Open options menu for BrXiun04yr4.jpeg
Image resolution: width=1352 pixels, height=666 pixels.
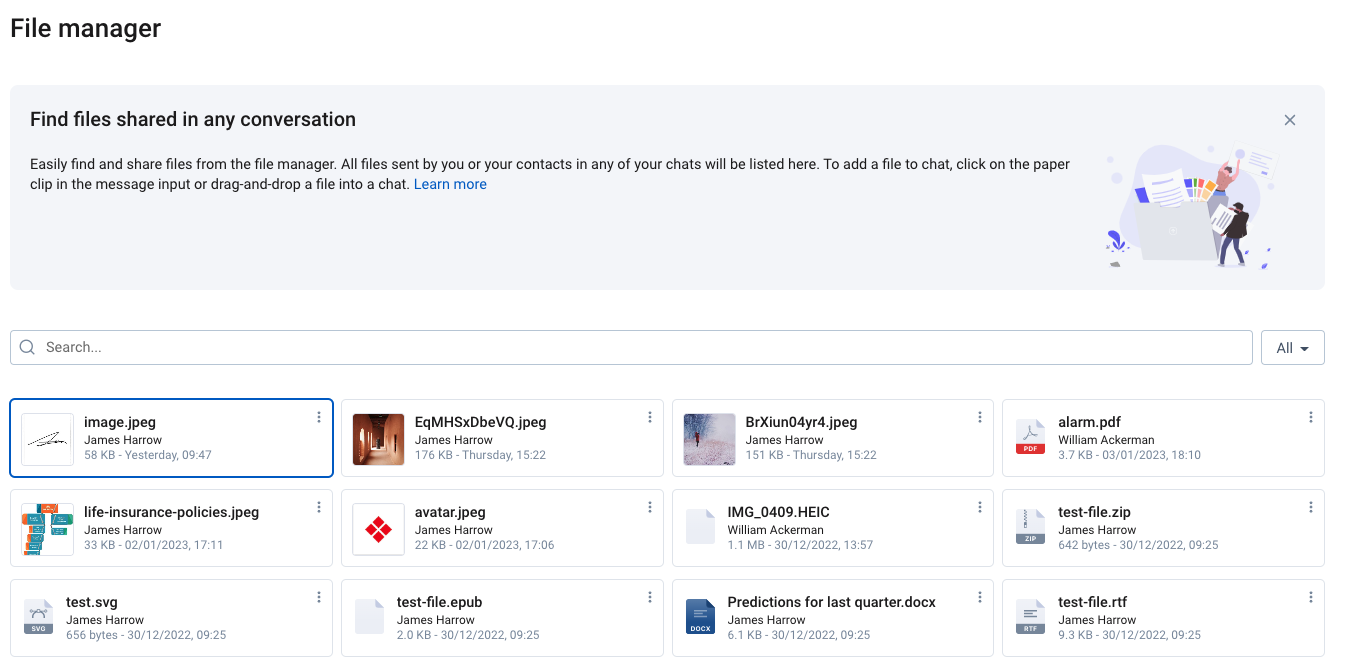(980, 417)
